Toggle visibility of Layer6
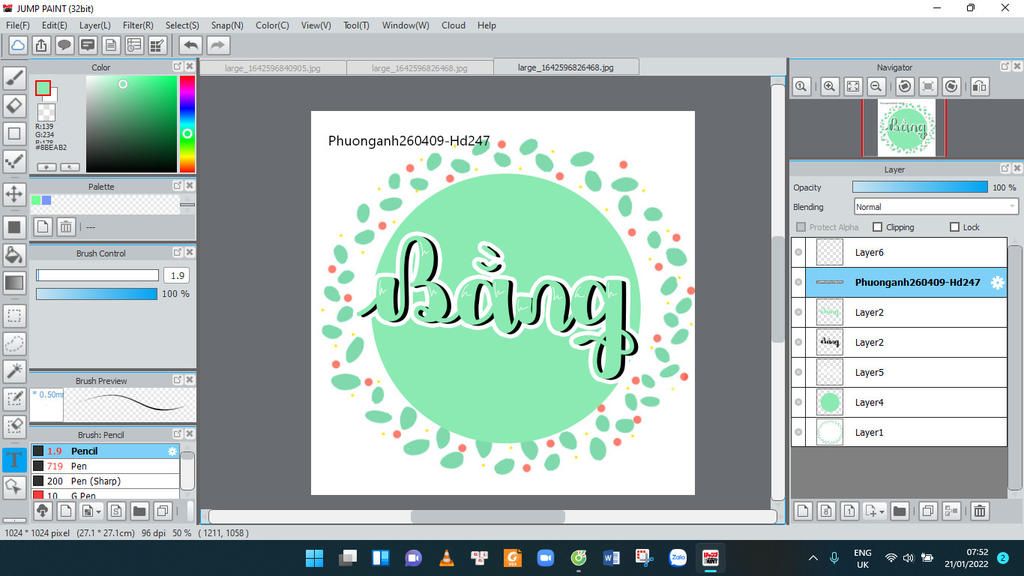Viewport: 1024px width, 576px height. [798, 252]
